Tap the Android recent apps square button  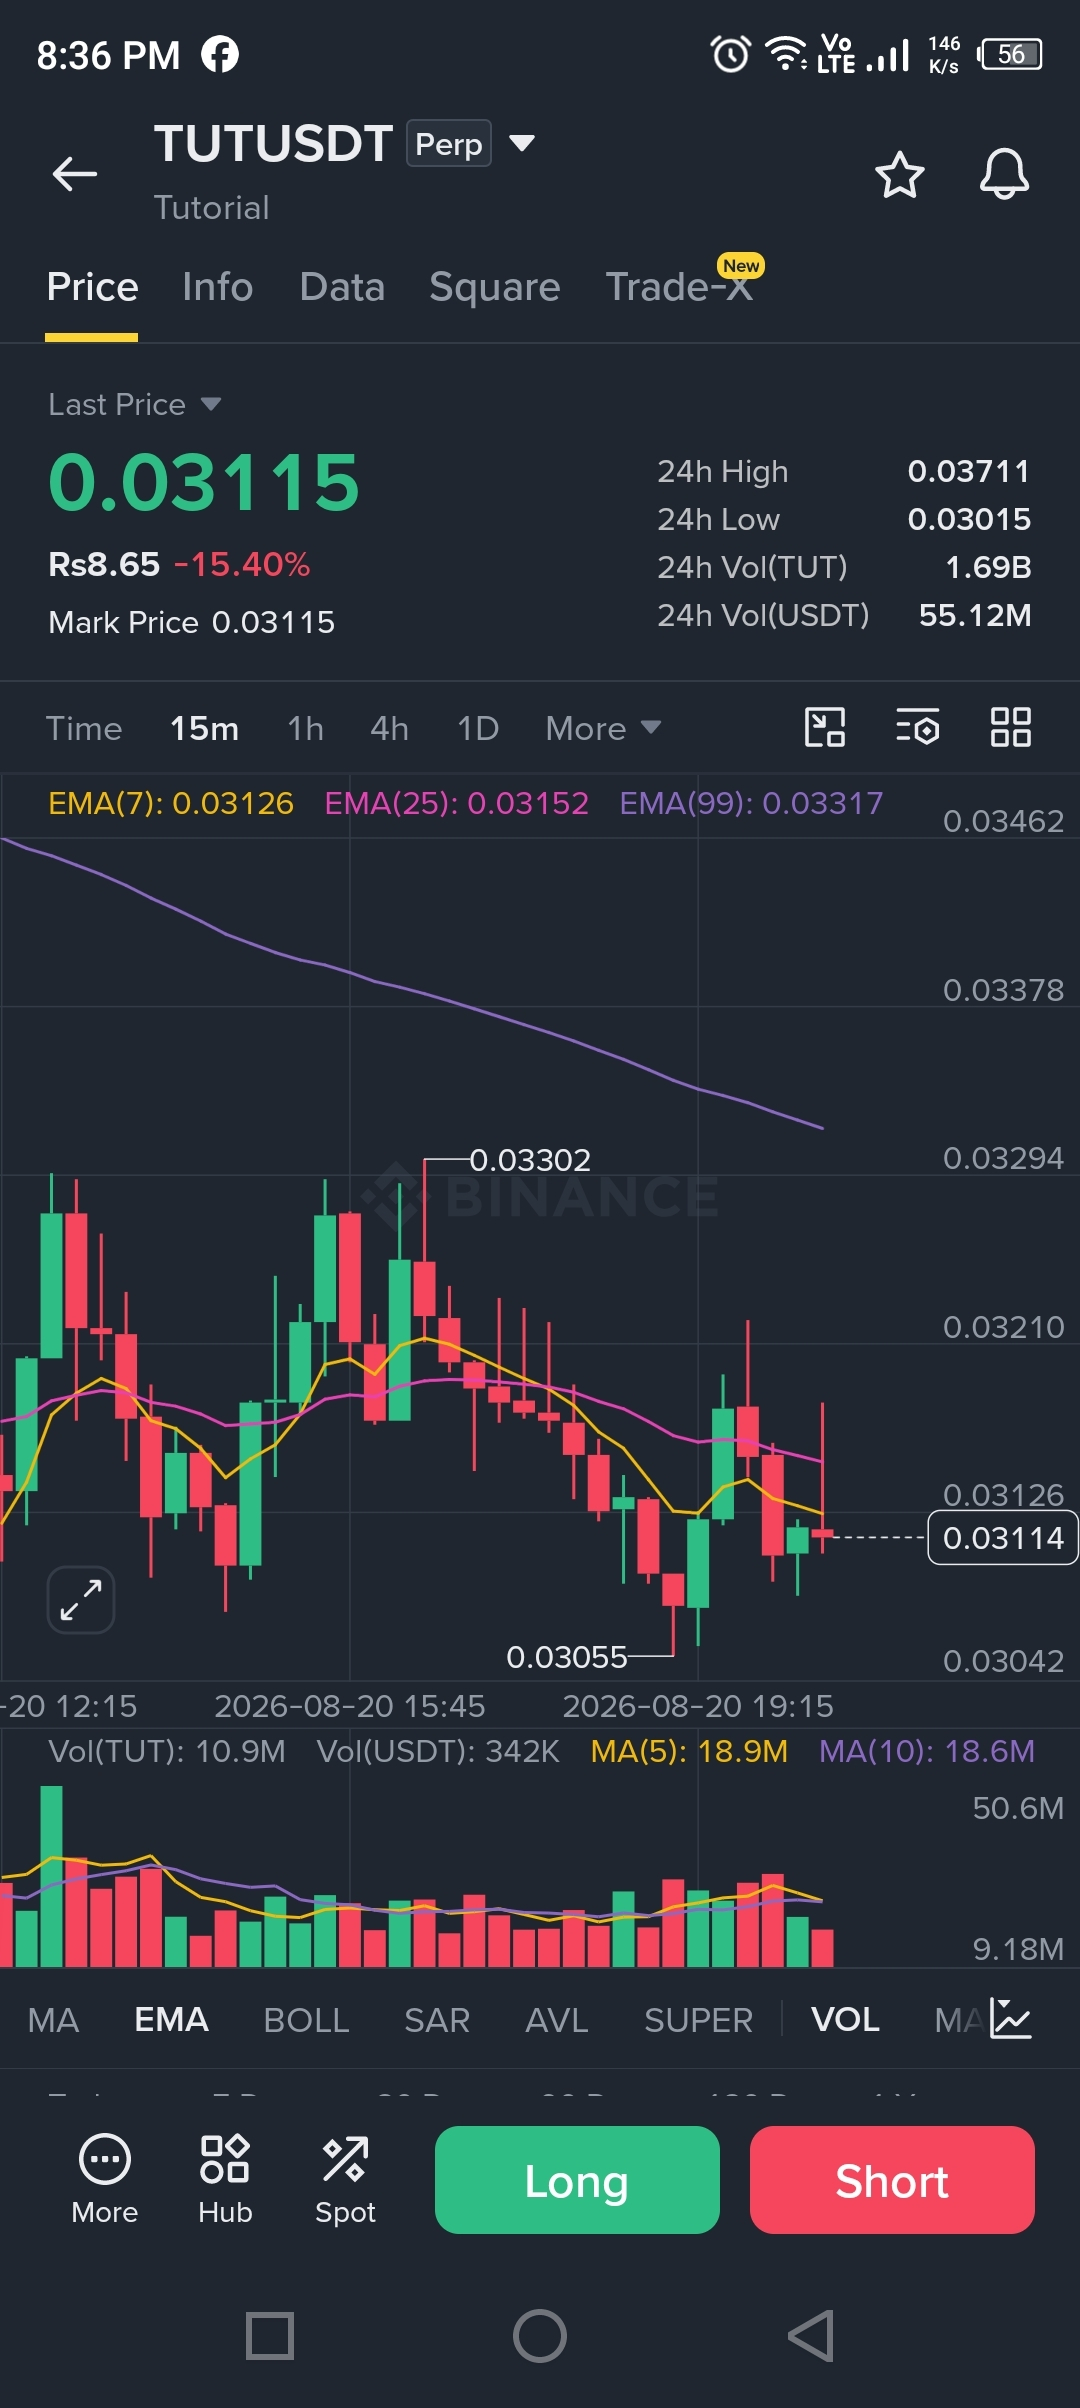[270, 2336]
